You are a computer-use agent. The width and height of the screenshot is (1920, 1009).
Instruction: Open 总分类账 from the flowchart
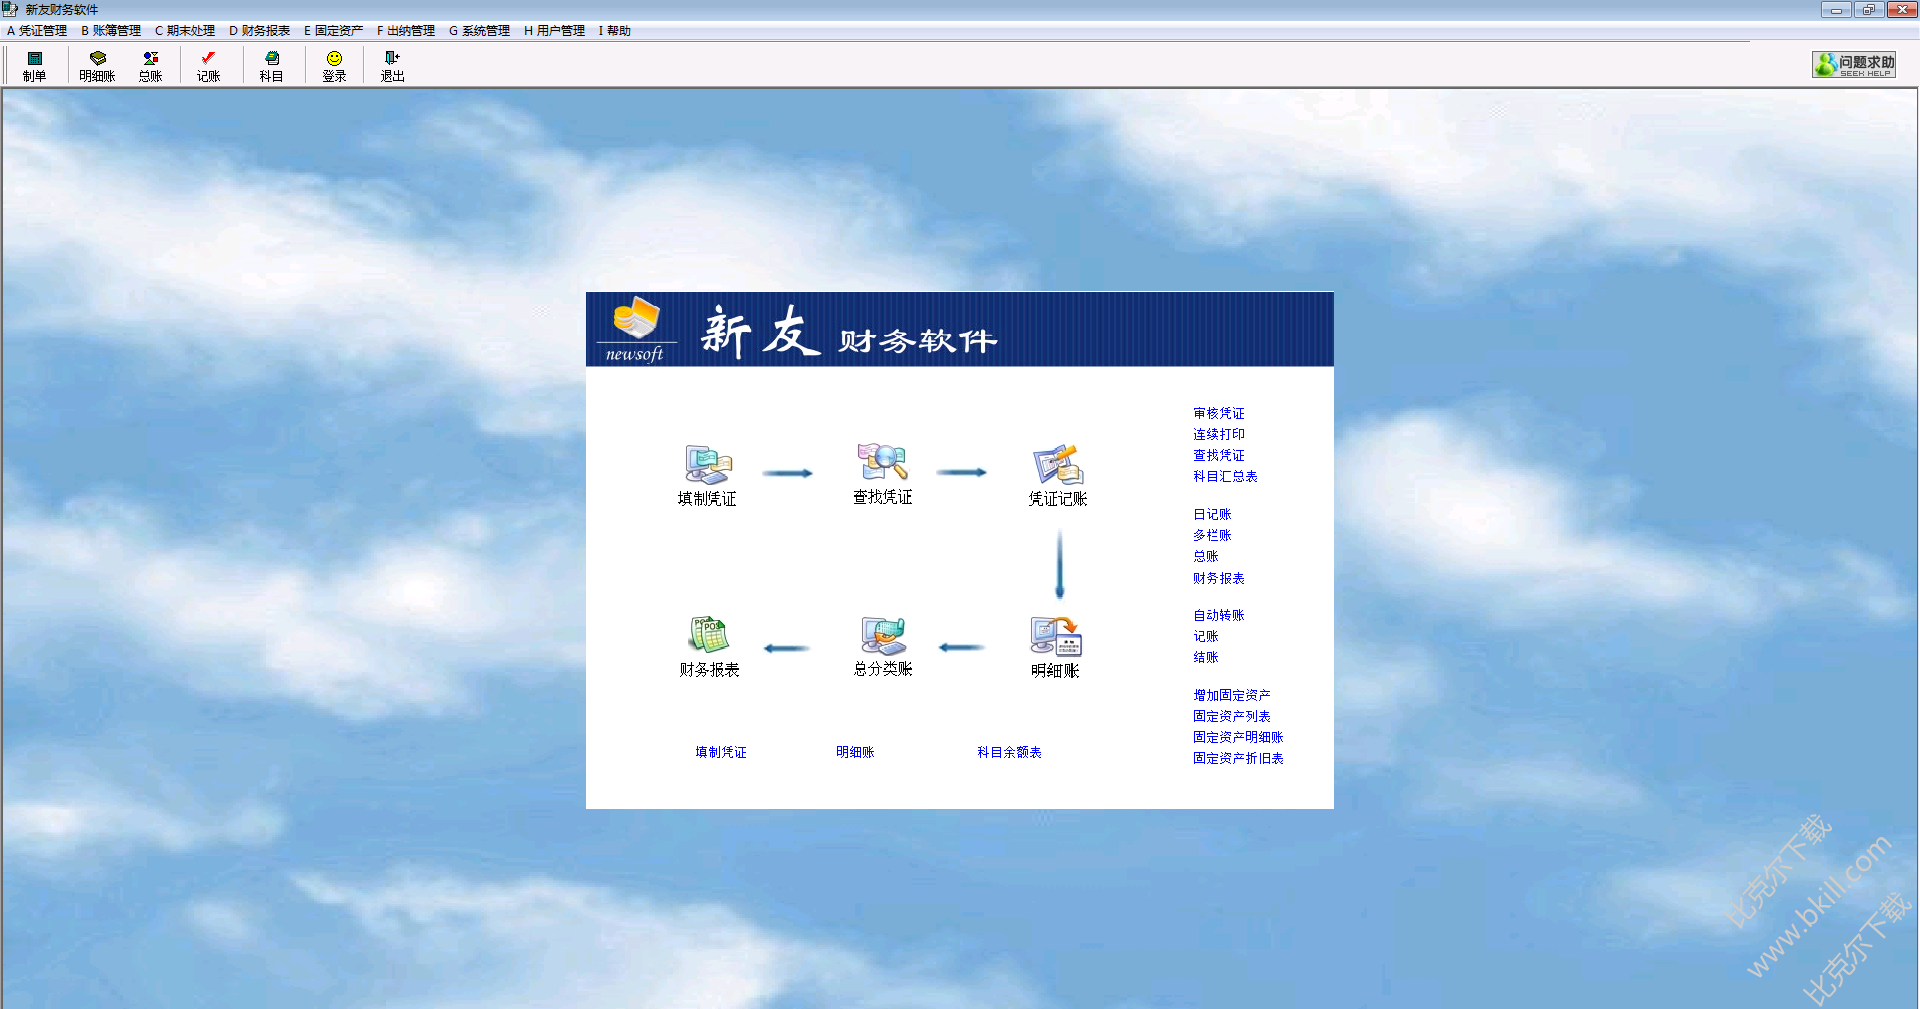pyautogui.click(x=881, y=635)
